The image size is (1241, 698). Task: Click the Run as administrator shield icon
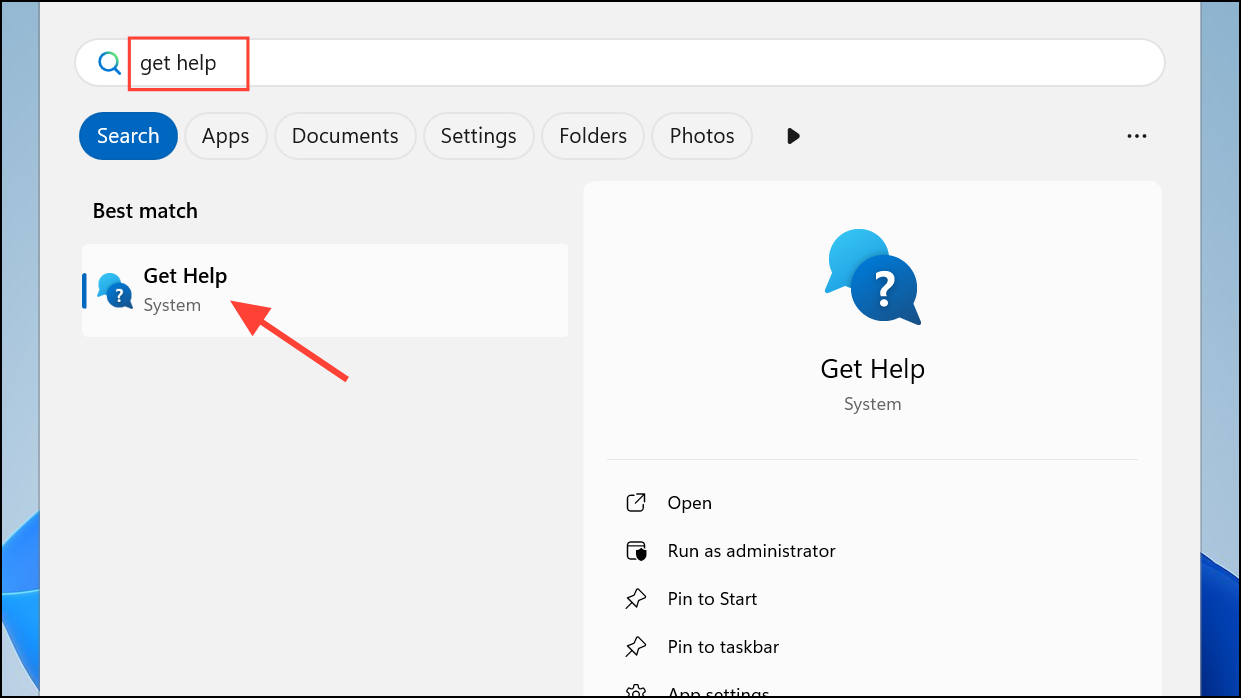(636, 551)
